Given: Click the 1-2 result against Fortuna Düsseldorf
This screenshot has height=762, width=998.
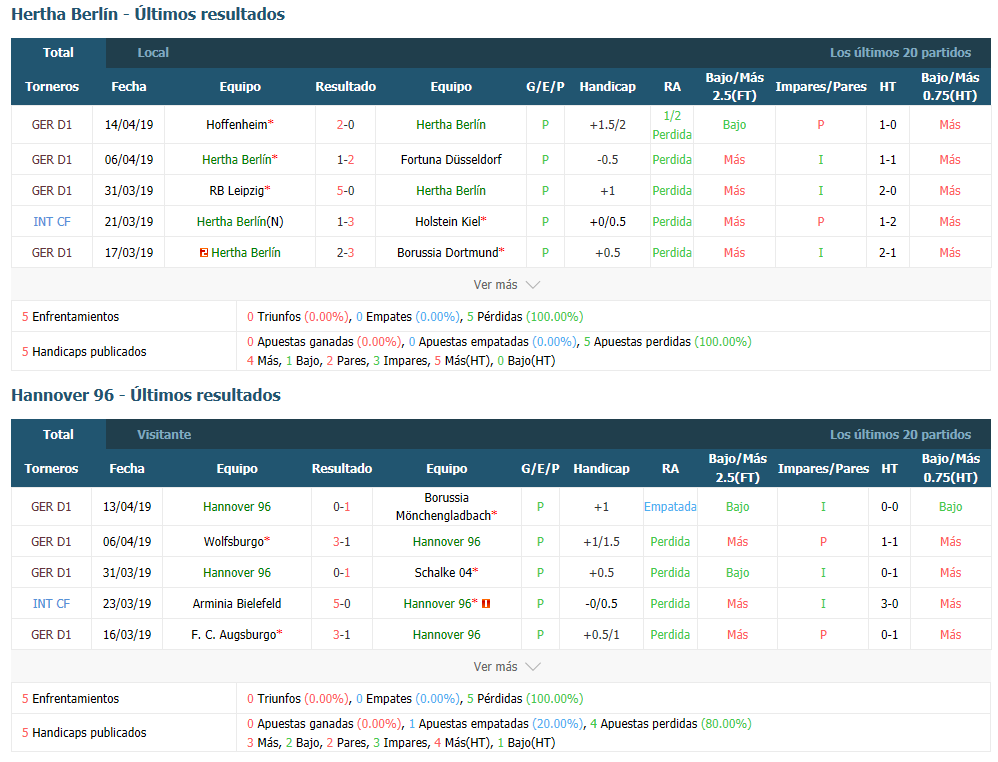Looking at the screenshot, I should pyautogui.click(x=346, y=160).
